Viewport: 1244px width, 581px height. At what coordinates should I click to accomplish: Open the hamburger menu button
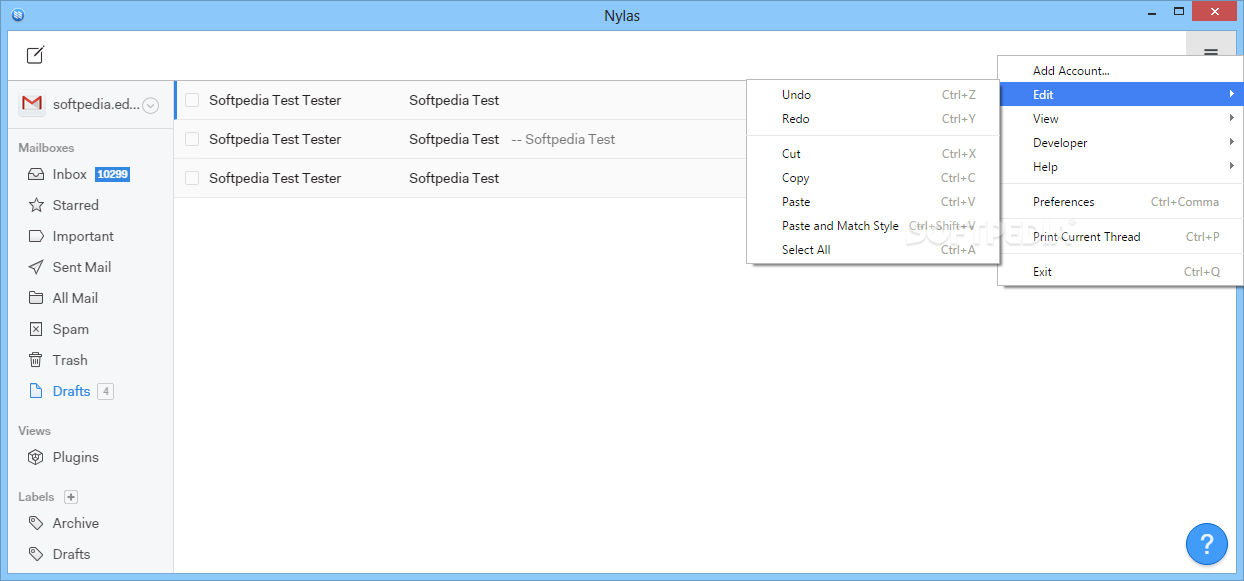[1211, 54]
